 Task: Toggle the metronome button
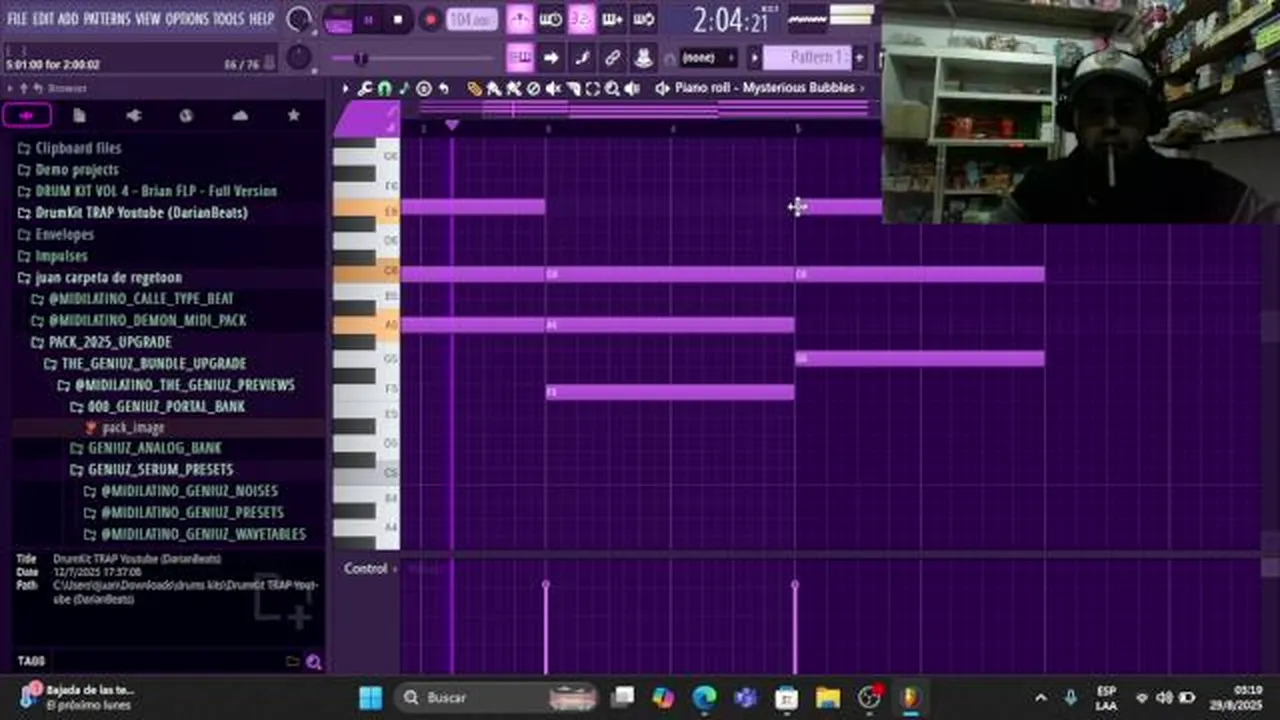(520, 19)
